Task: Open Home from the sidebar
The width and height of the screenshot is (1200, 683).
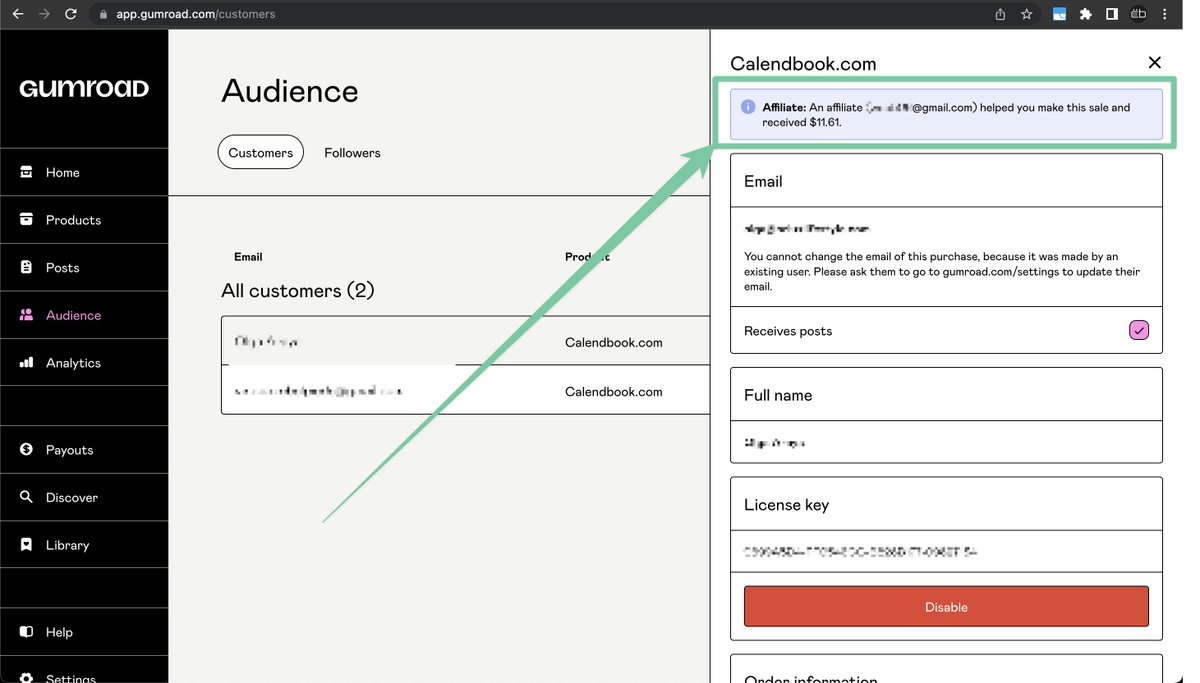Action: (x=84, y=172)
